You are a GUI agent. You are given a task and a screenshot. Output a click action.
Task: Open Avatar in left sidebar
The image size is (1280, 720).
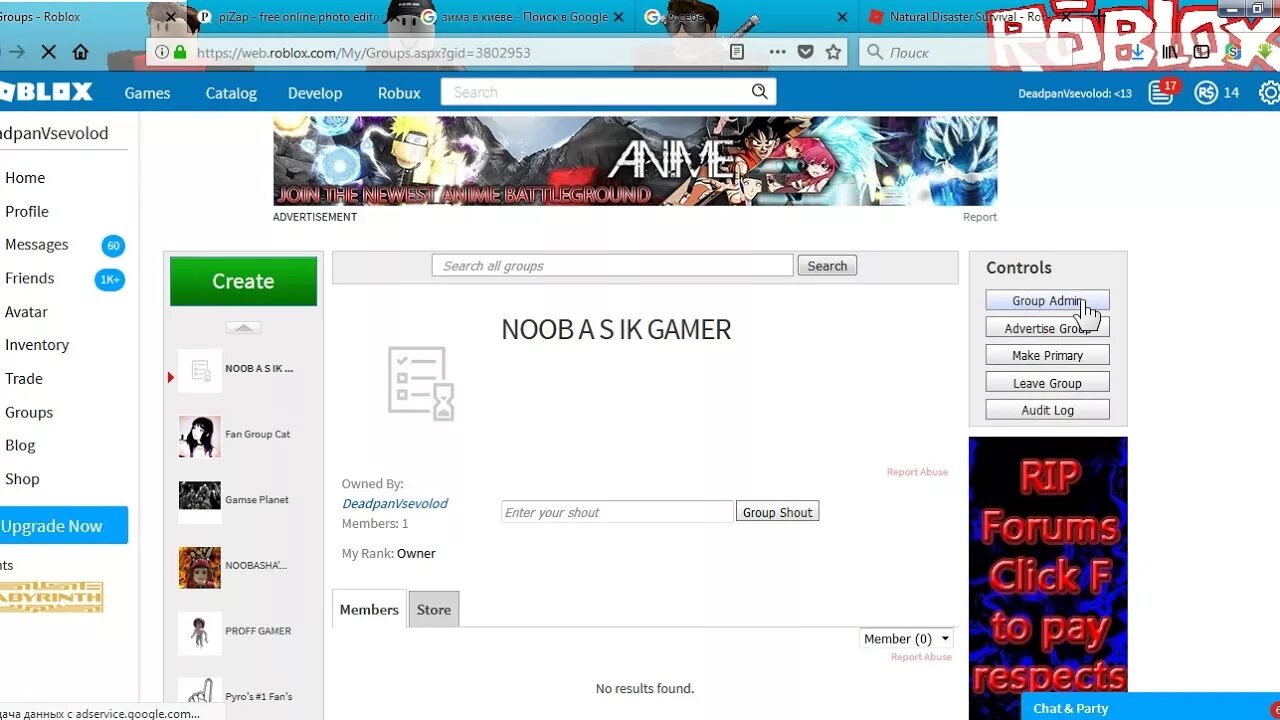pos(26,312)
